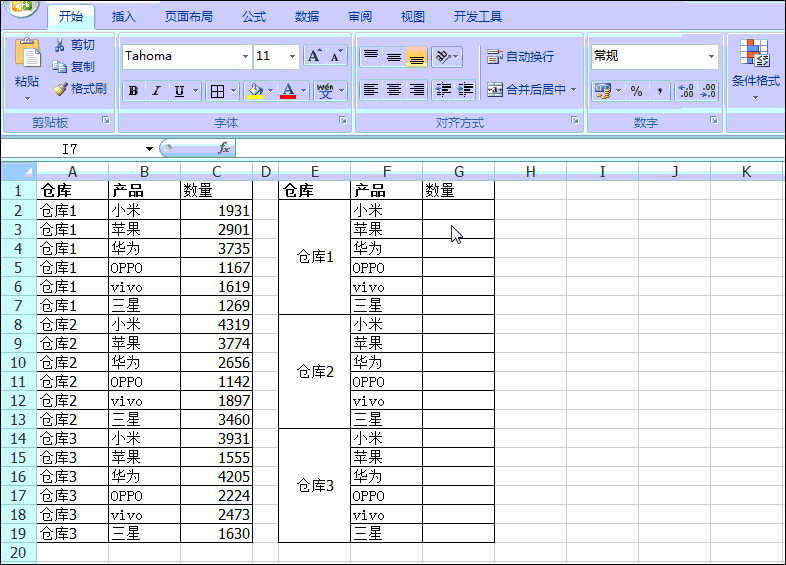Toggle Bold formatting
Viewport: 786px width, 565px height.
[x=133, y=91]
